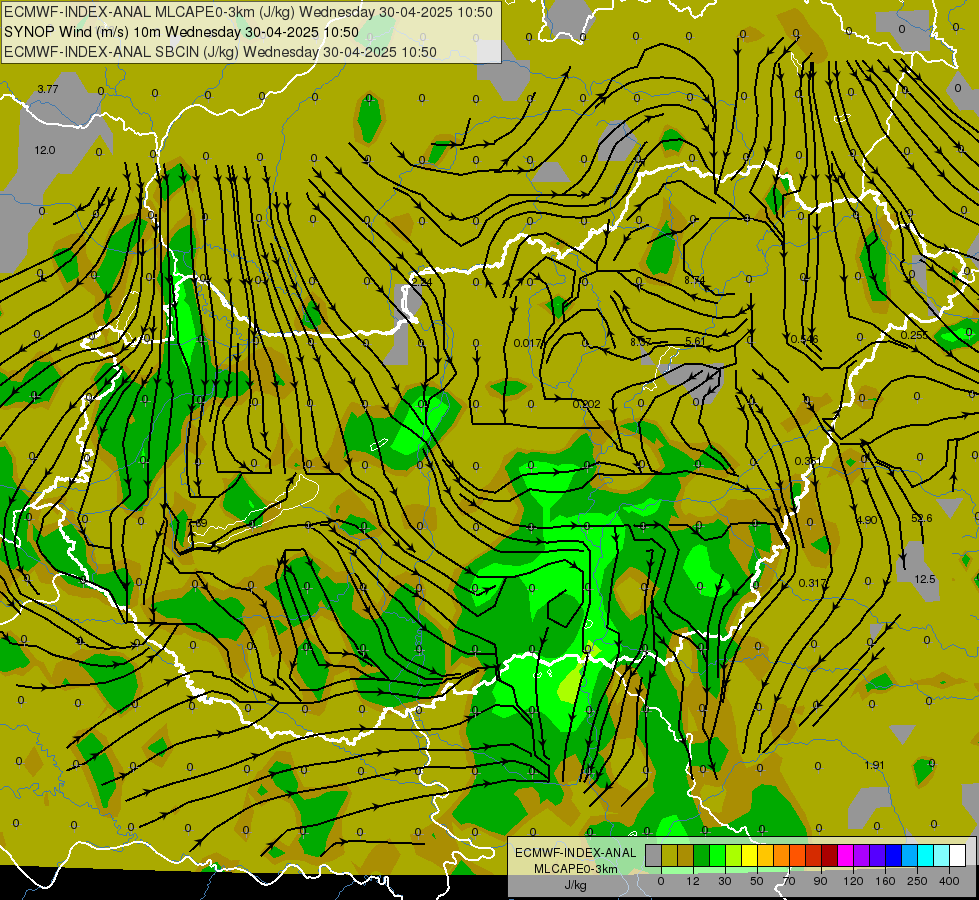Click the legend tick label '30'
The image size is (979, 900).
[725, 881]
